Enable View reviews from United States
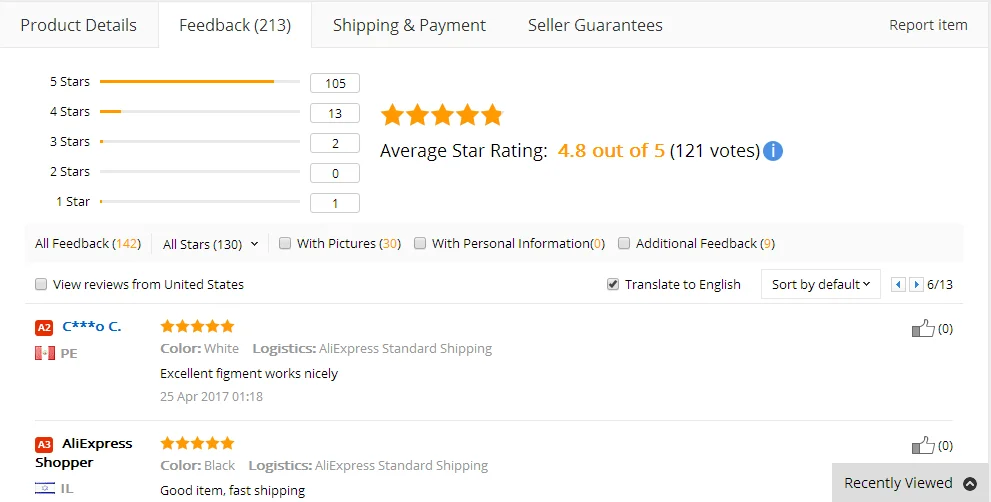 click(41, 284)
